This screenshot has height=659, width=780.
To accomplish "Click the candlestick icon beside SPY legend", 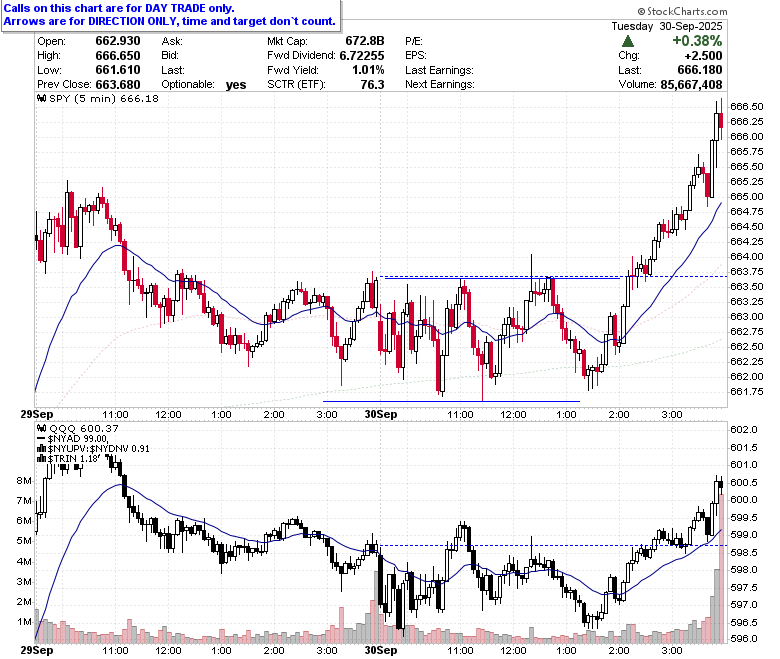I will [x=42, y=98].
